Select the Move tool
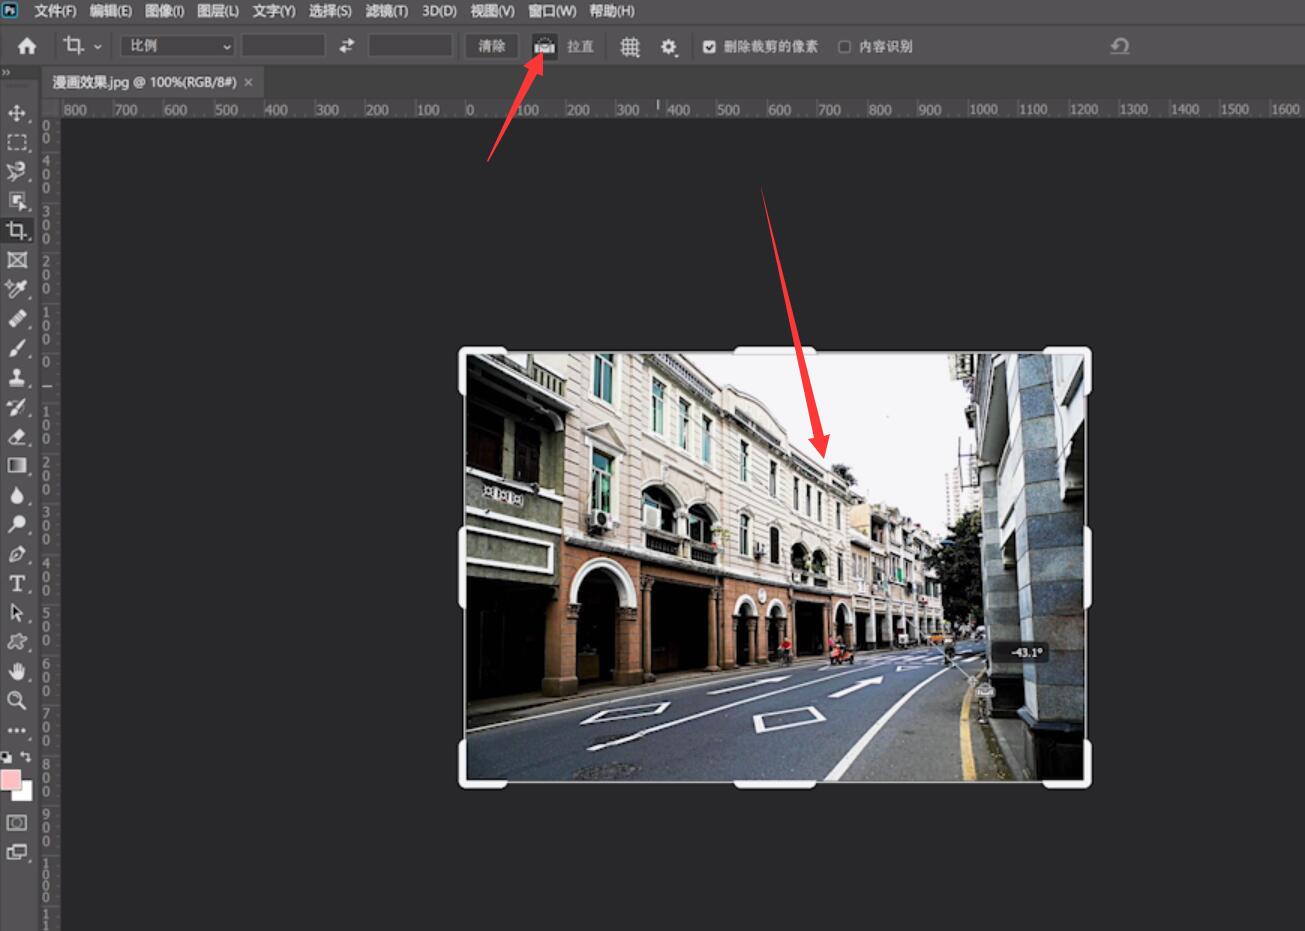Image resolution: width=1305 pixels, height=931 pixels. tap(17, 113)
